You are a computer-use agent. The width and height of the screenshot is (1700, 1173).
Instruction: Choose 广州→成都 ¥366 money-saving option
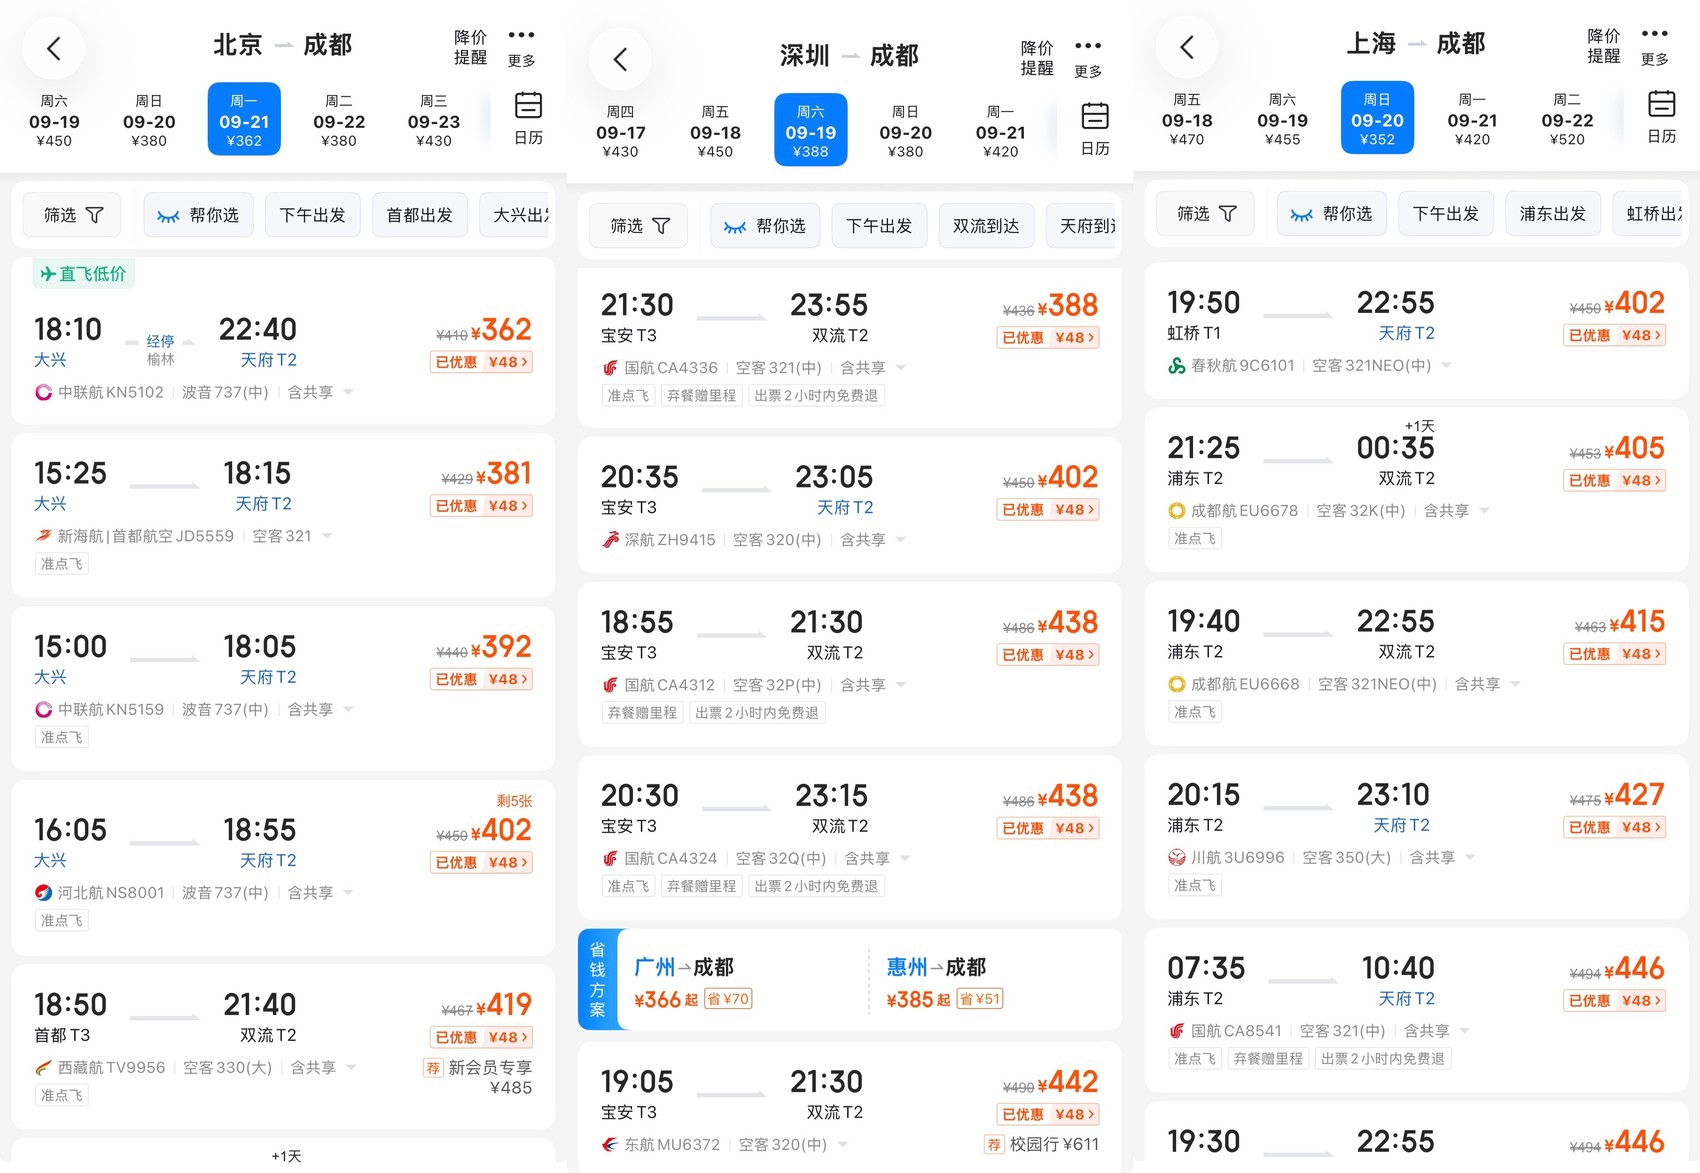(x=692, y=982)
